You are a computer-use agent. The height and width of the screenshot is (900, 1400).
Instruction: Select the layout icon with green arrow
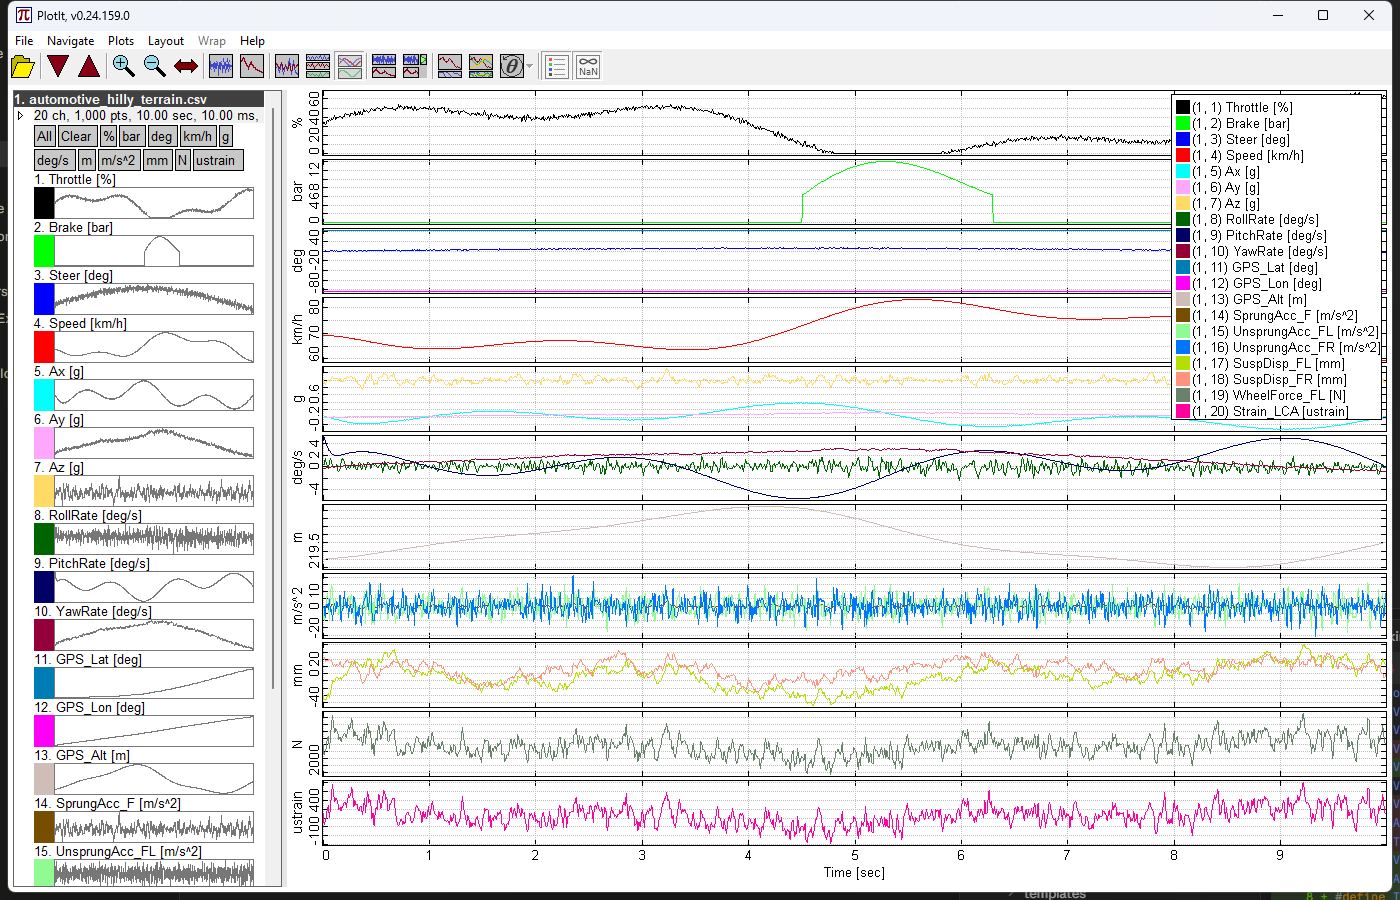pyautogui.click(x=415, y=67)
